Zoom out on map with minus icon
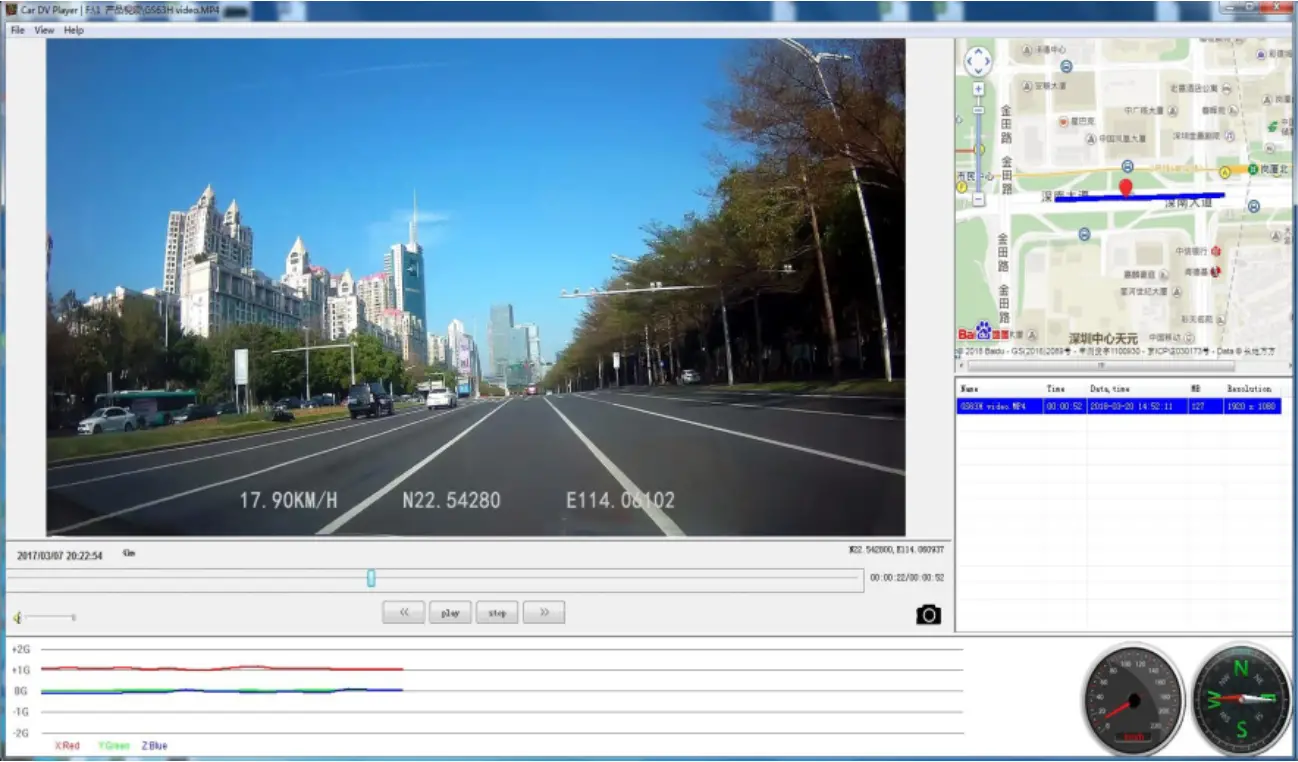The width and height of the screenshot is (1298, 762). click(978, 196)
